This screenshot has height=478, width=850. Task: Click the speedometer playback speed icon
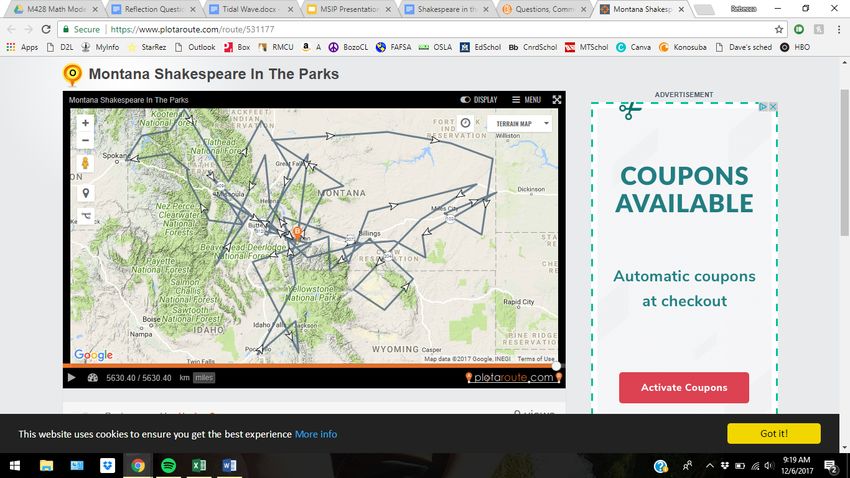[x=93, y=378]
